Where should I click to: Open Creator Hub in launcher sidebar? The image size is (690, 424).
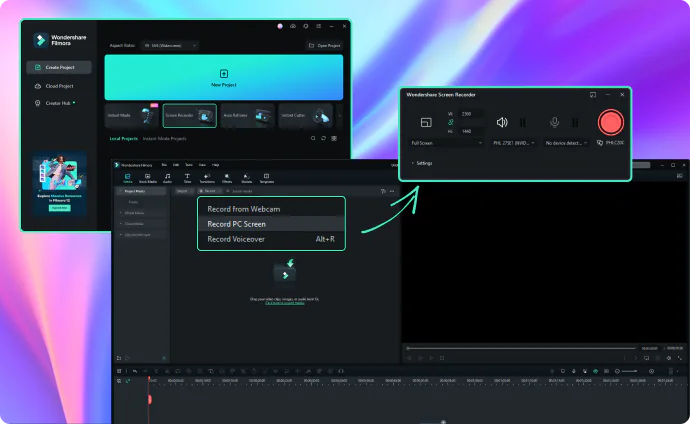pos(59,103)
